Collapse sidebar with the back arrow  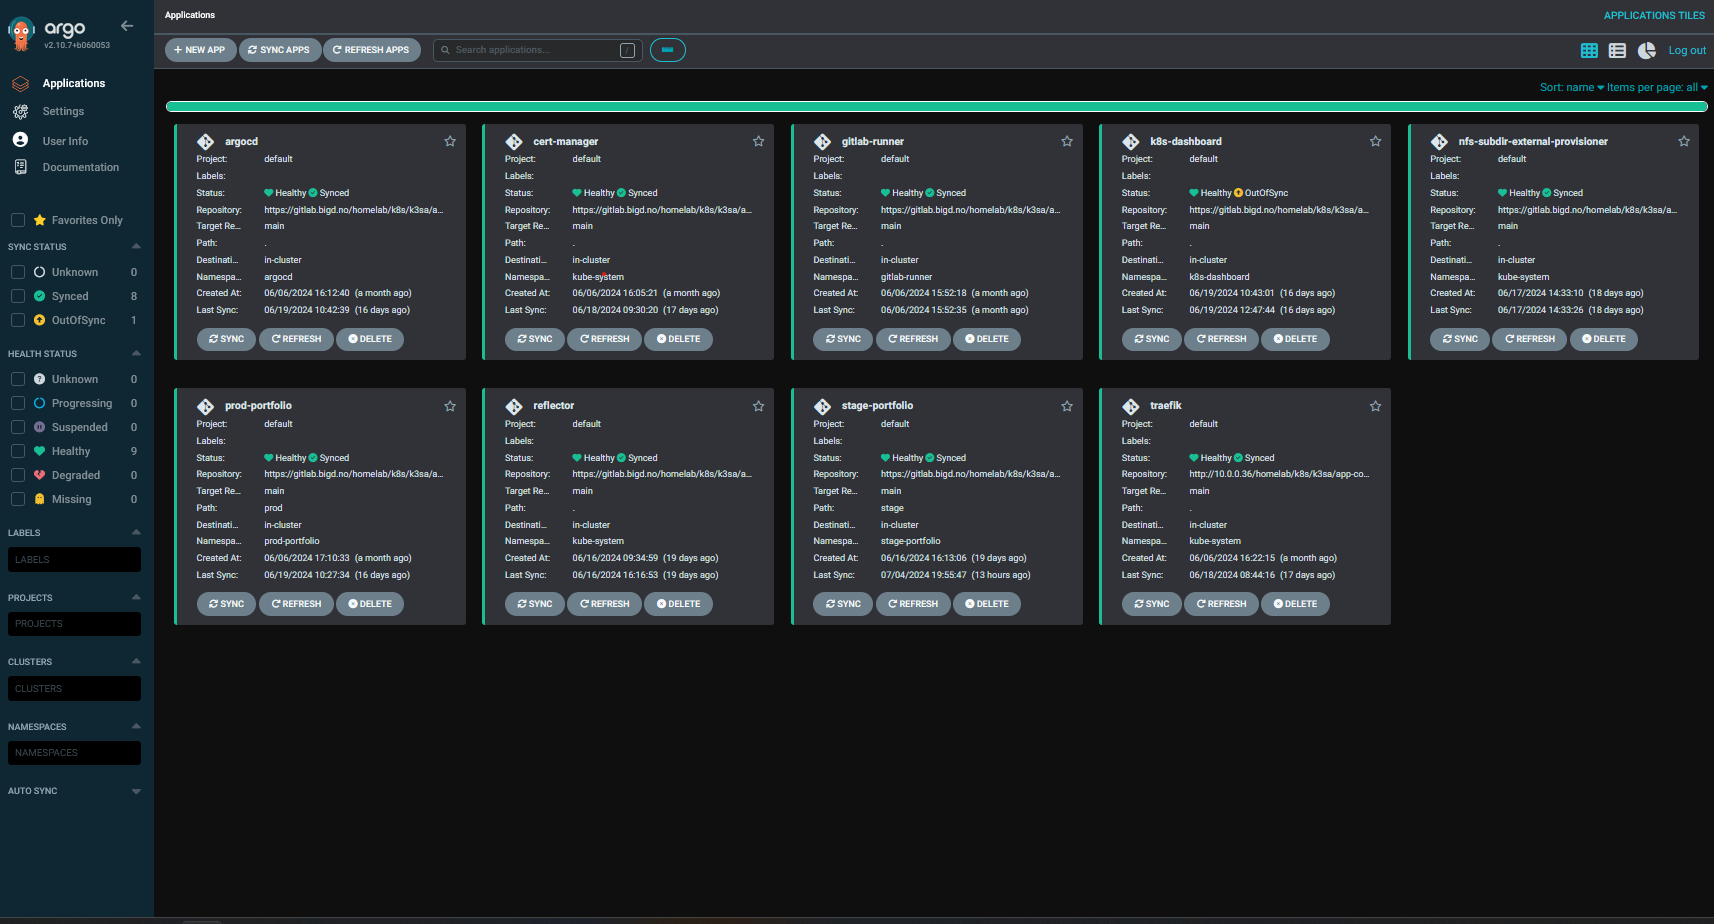pyautogui.click(x=127, y=26)
